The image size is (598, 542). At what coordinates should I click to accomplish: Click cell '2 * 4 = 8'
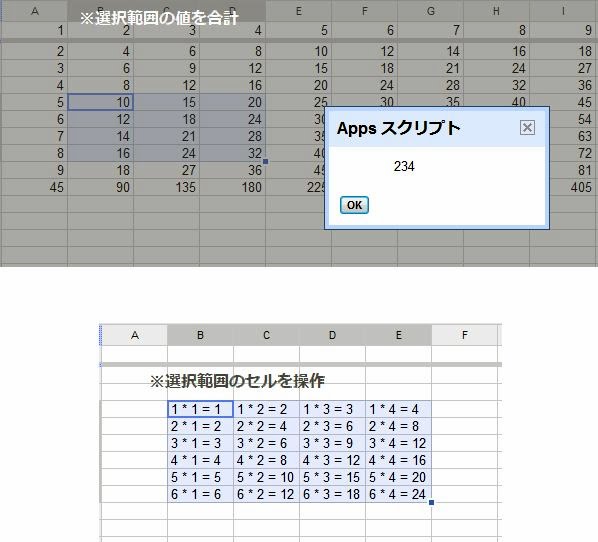(398, 426)
